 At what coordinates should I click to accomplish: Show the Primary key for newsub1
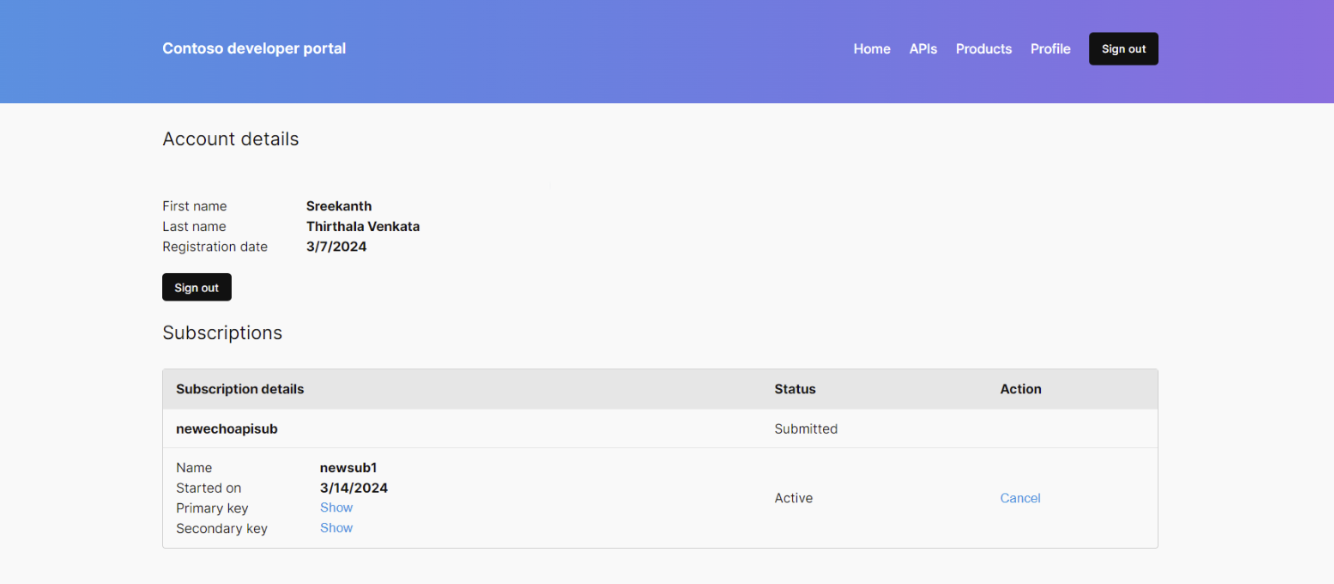336,507
